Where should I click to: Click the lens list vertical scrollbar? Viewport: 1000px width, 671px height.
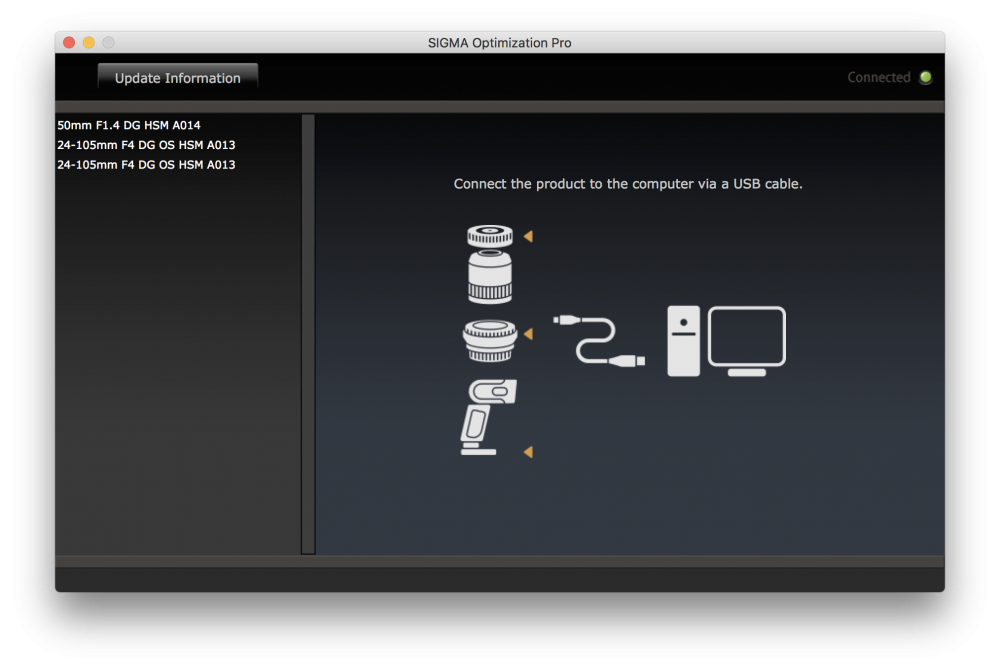click(x=308, y=334)
